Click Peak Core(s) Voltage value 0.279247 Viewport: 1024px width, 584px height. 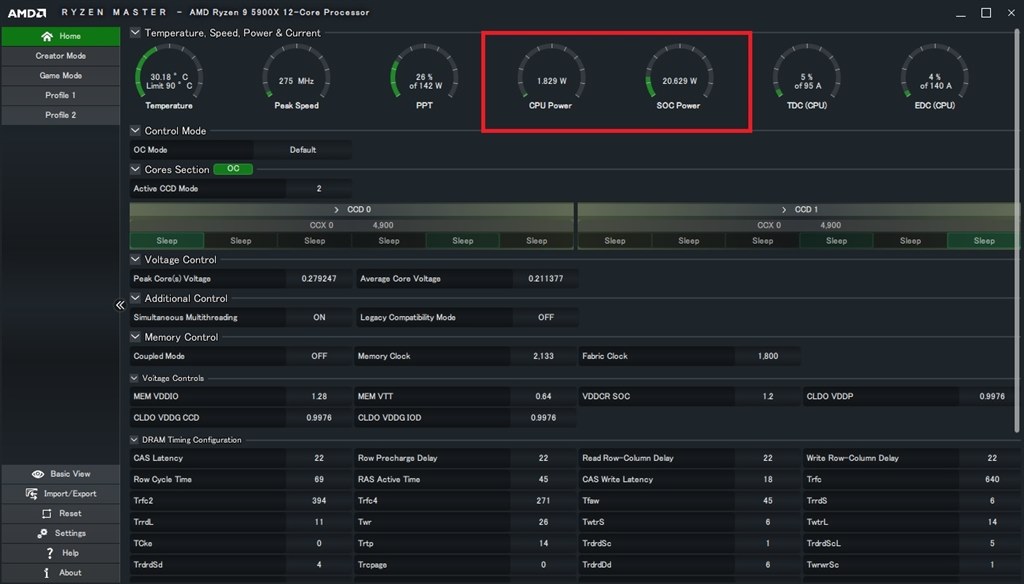coord(319,279)
